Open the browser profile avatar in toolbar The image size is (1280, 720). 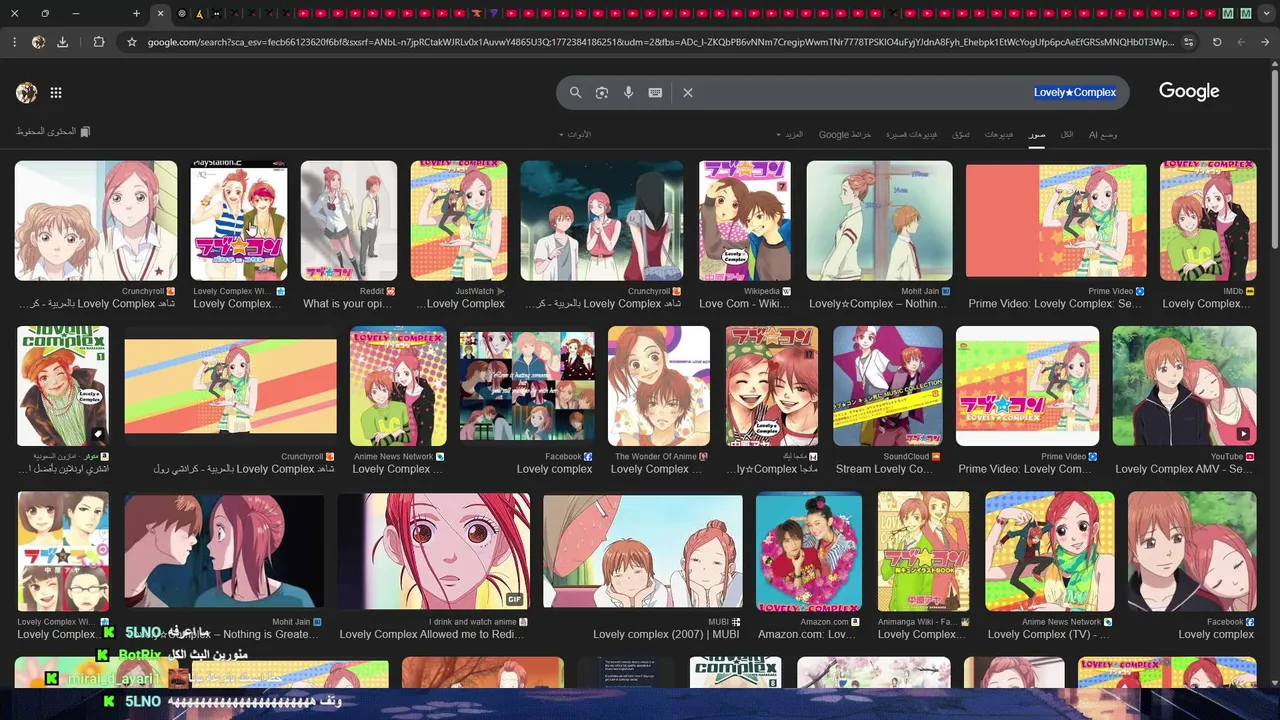pos(38,42)
